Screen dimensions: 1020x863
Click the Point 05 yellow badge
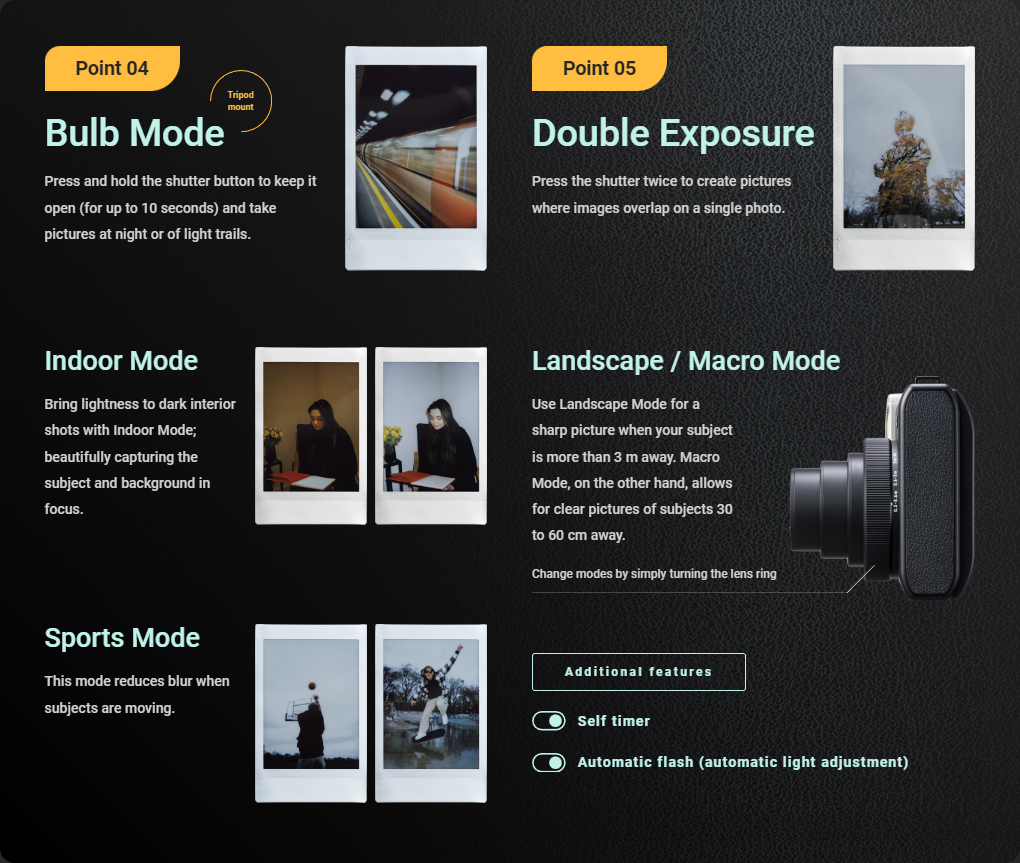click(x=599, y=68)
